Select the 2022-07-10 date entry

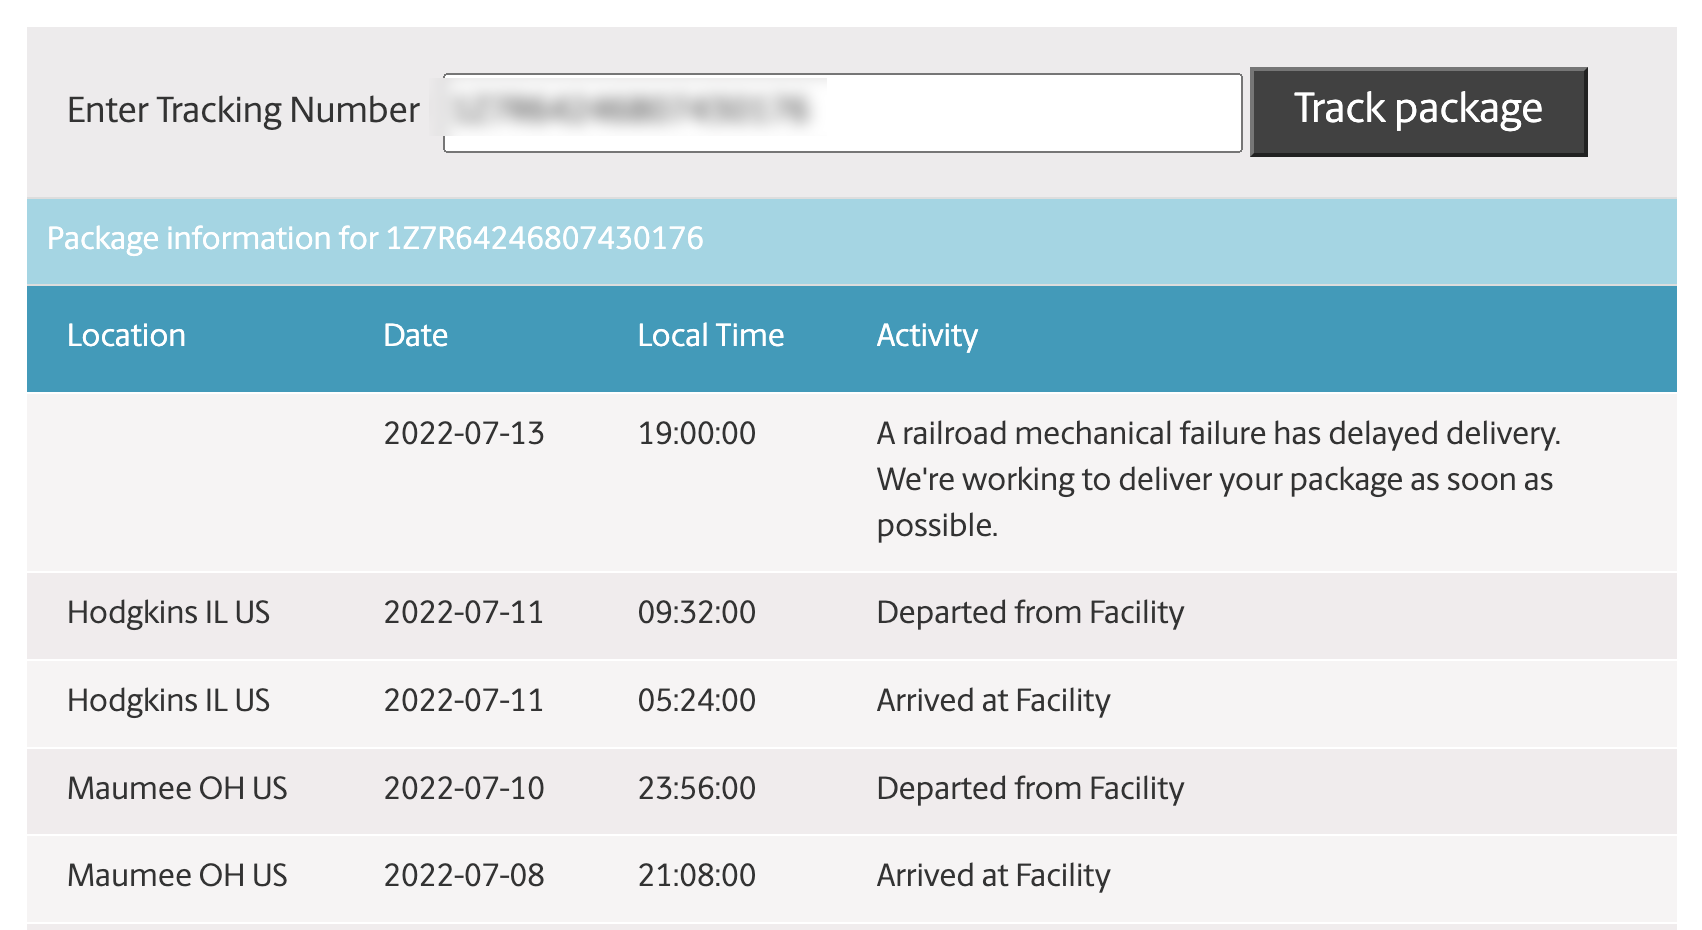pyautogui.click(x=463, y=789)
